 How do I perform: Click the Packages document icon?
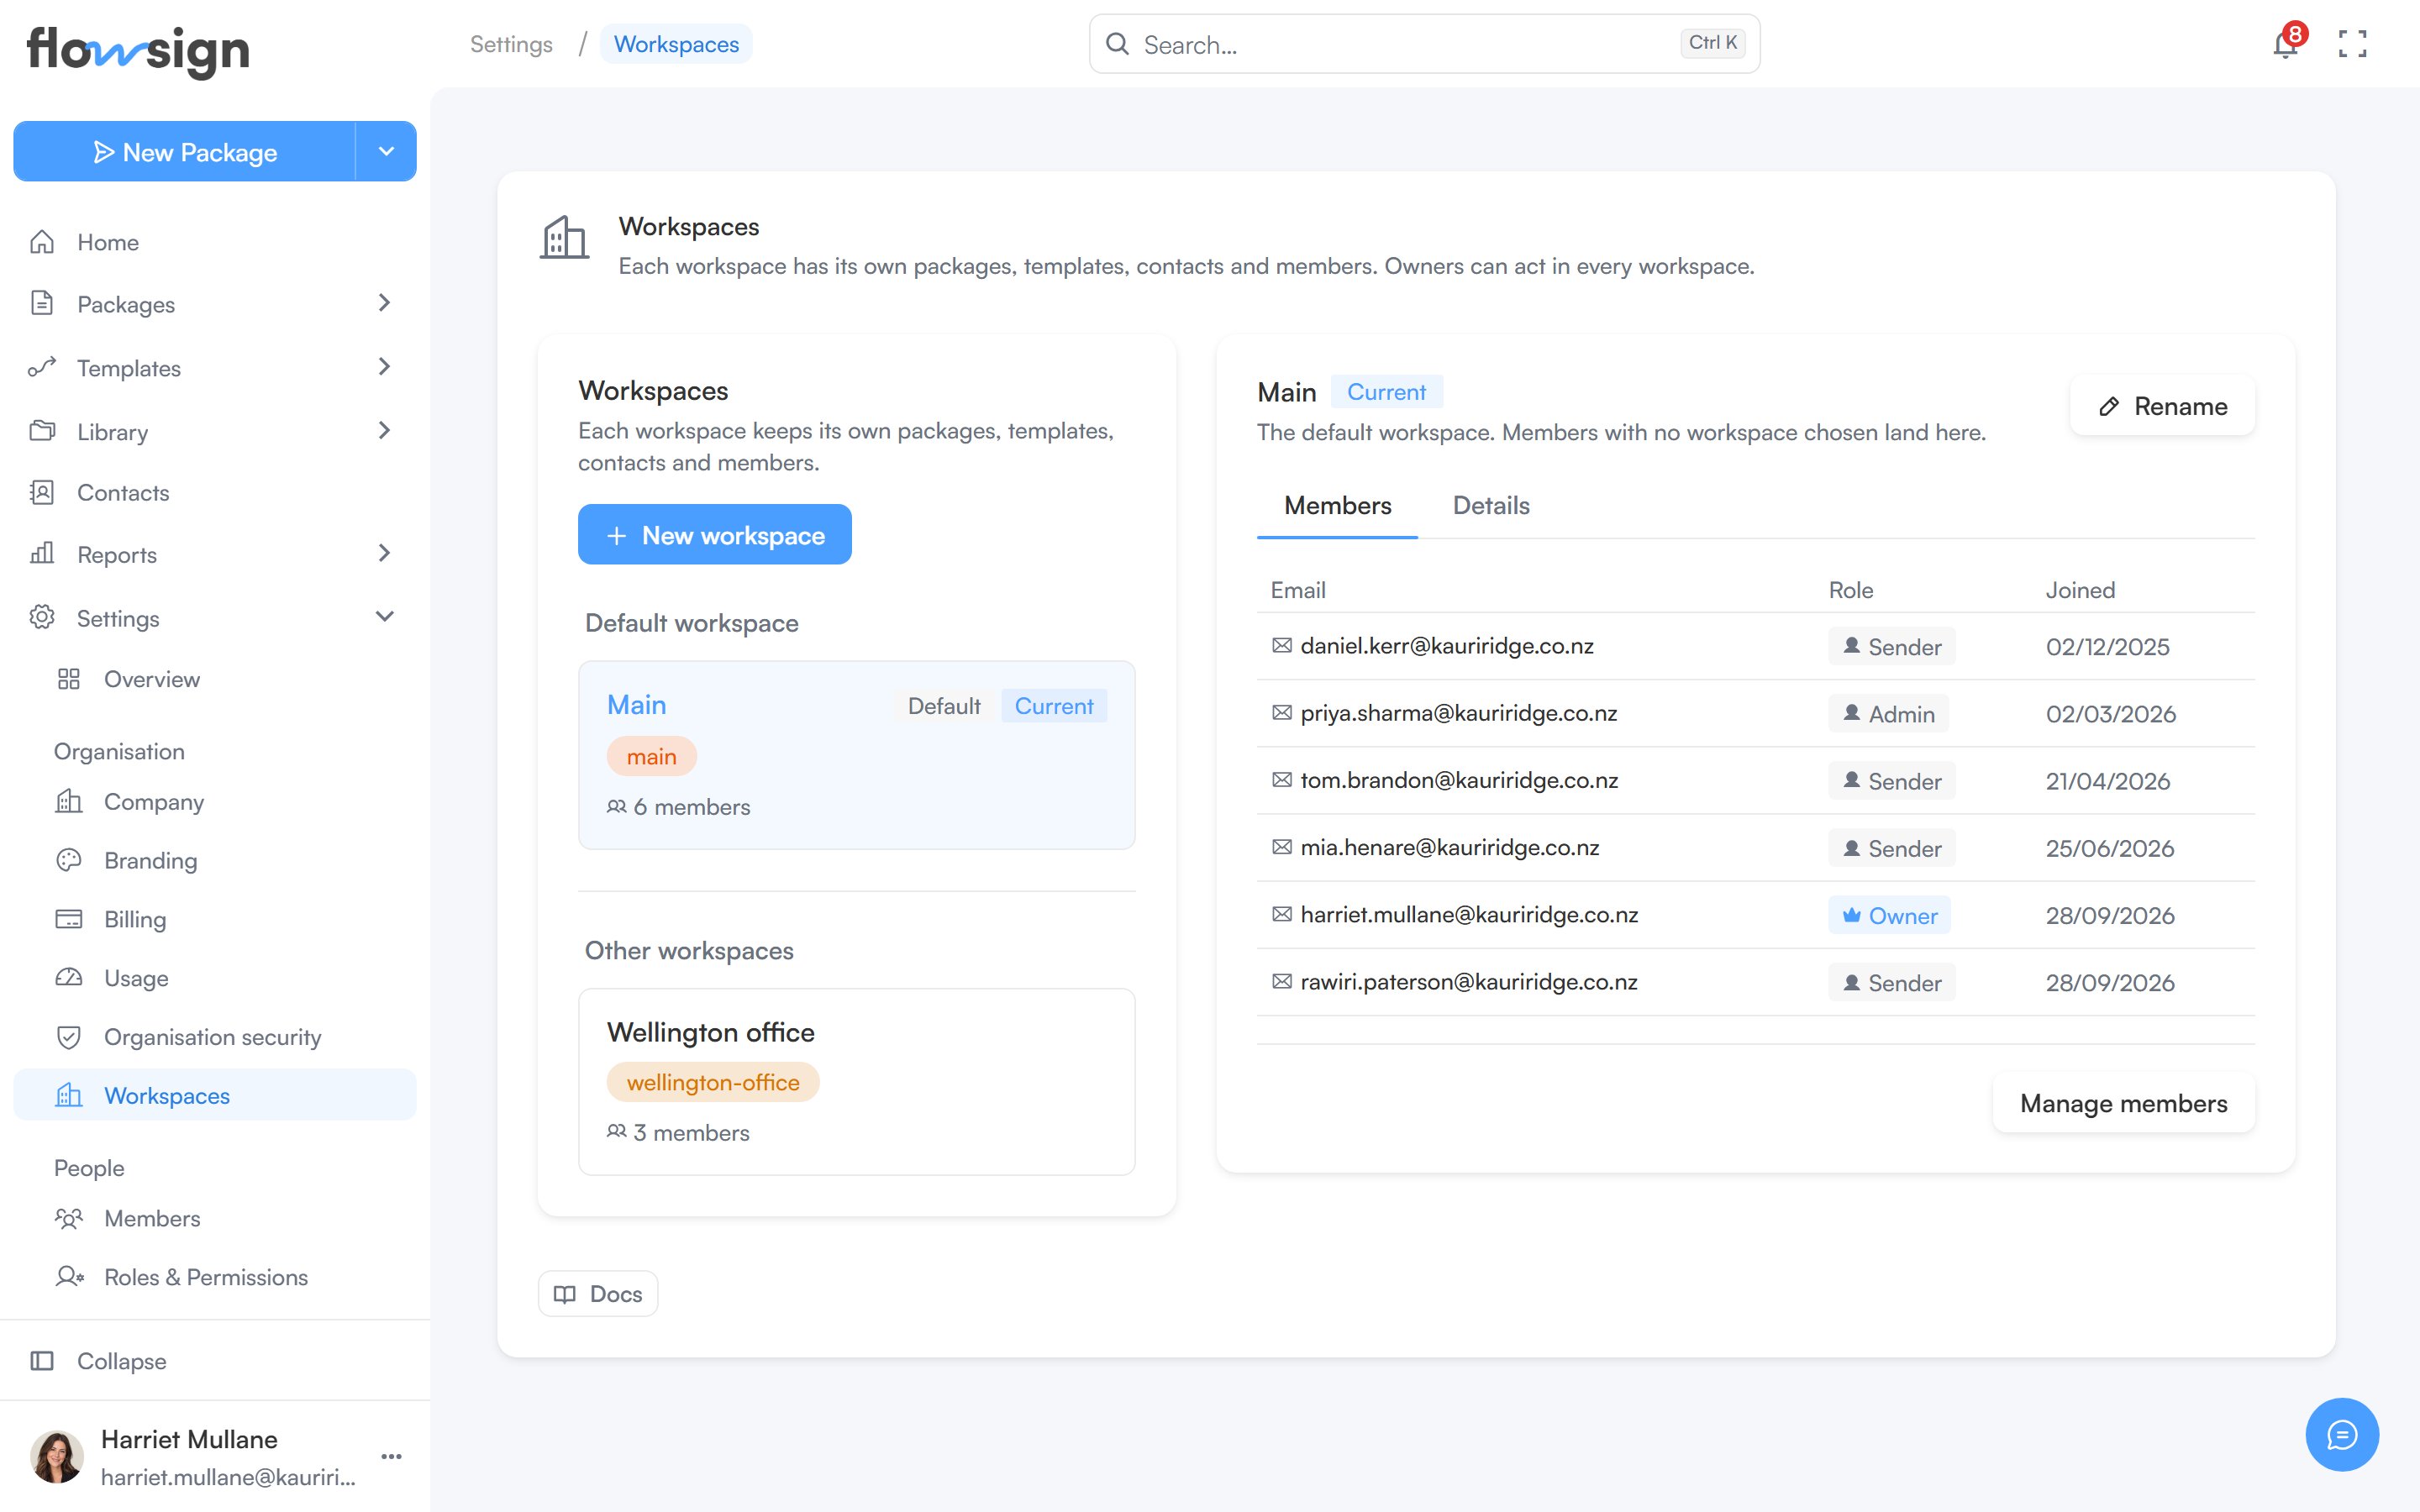pos(42,303)
